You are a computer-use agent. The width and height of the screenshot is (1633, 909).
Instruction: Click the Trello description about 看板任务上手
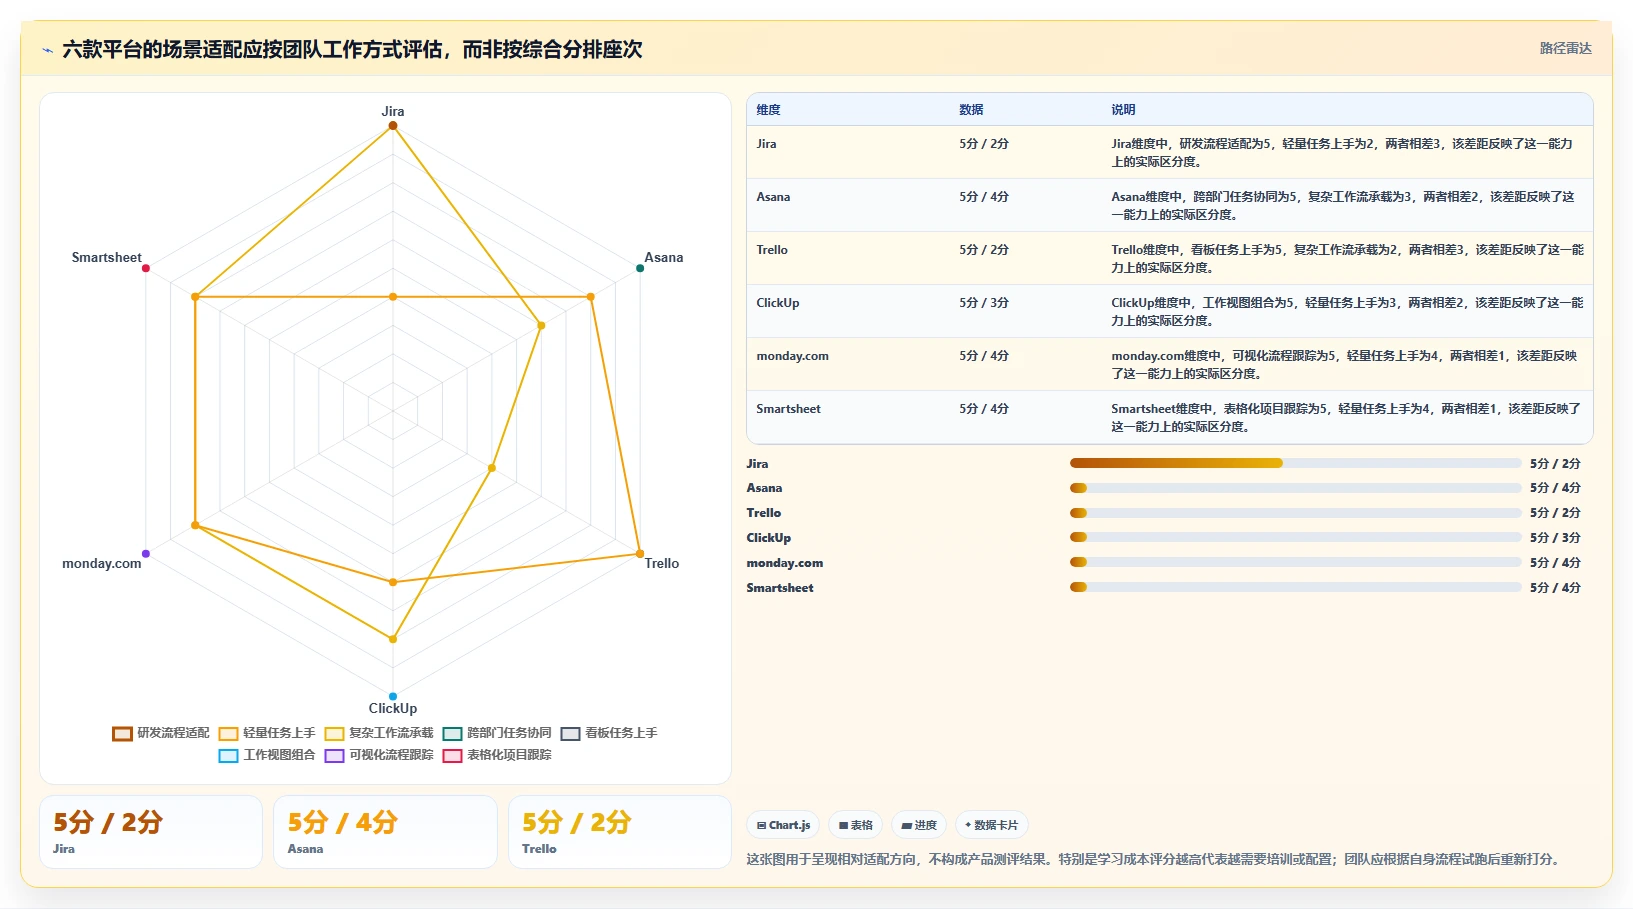1347,259
